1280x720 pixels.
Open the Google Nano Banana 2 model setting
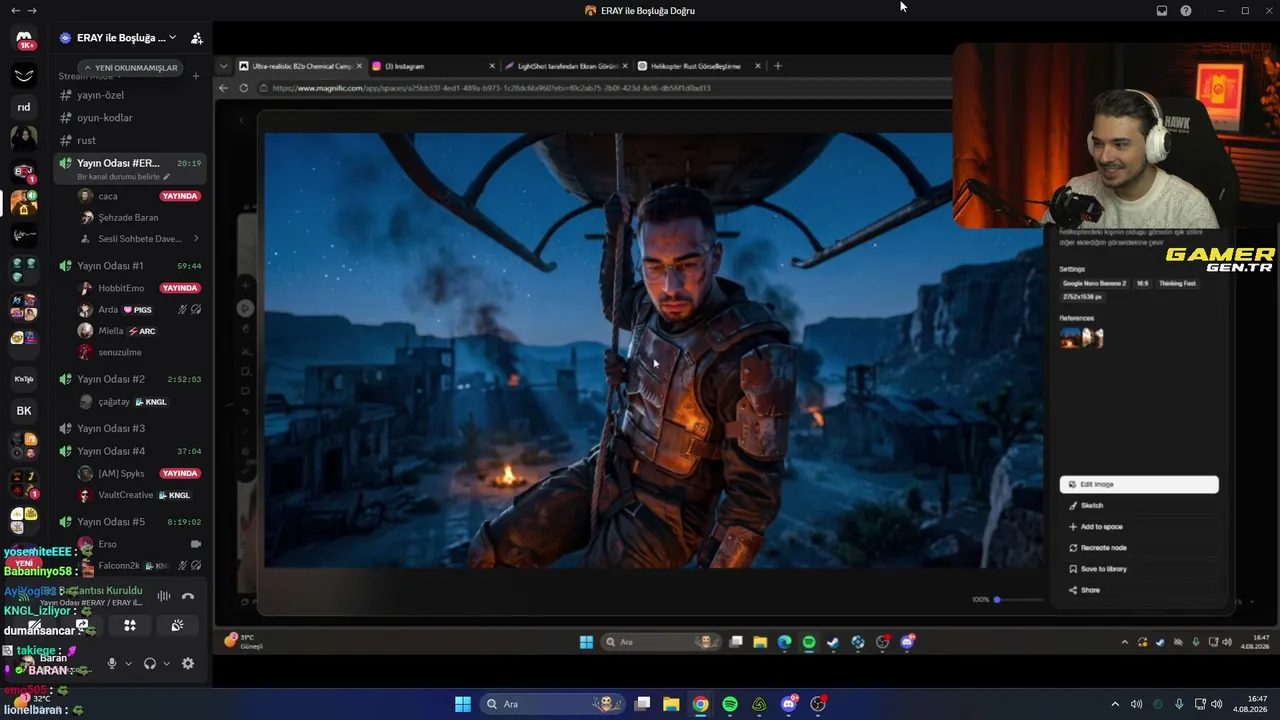[x=1093, y=284]
